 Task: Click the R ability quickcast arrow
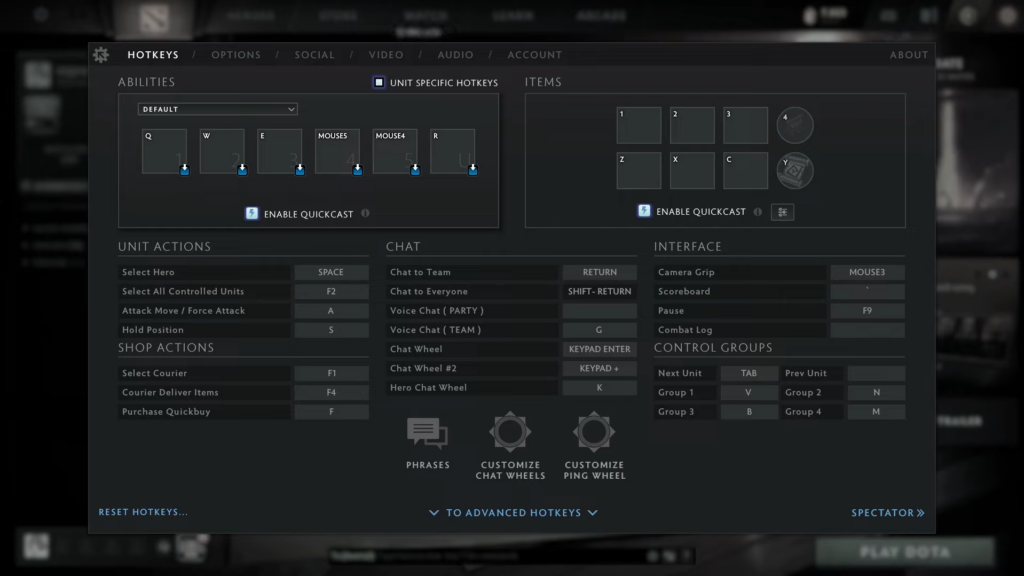473,169
